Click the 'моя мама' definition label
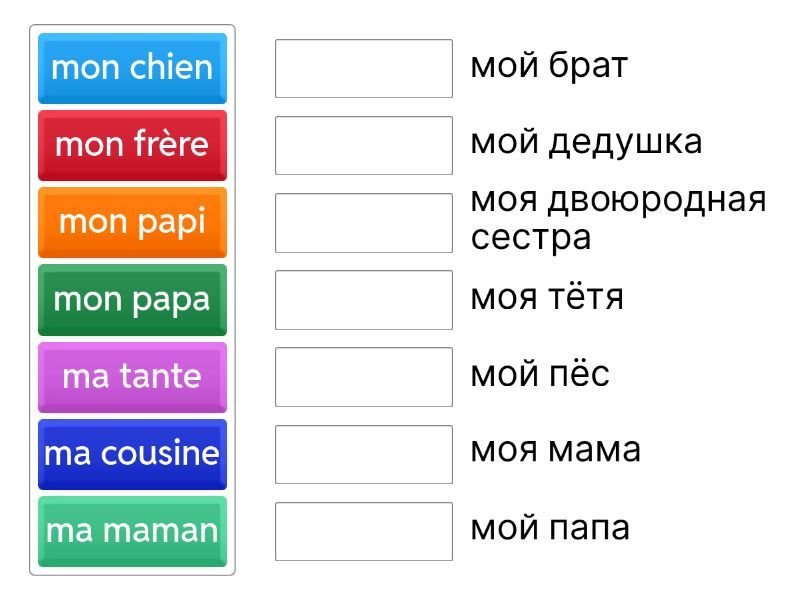The height and width of the screenshot is (600, 800). (x=555, y=450)
